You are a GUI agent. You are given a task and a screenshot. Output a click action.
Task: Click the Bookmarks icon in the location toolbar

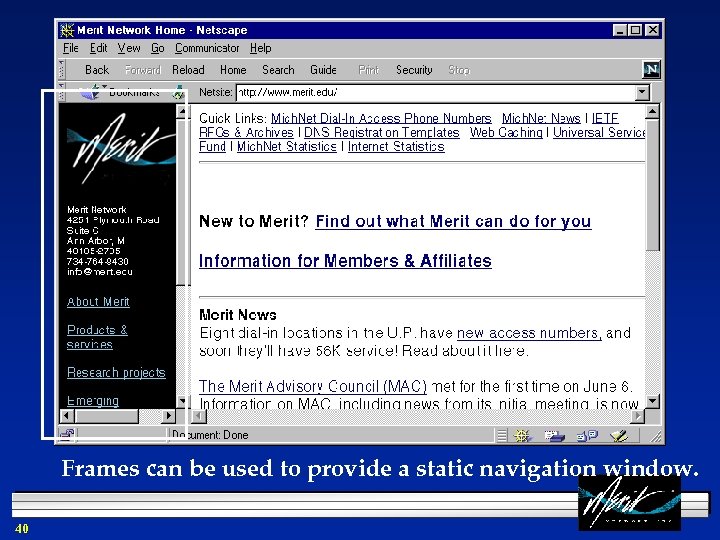(90, 92)
